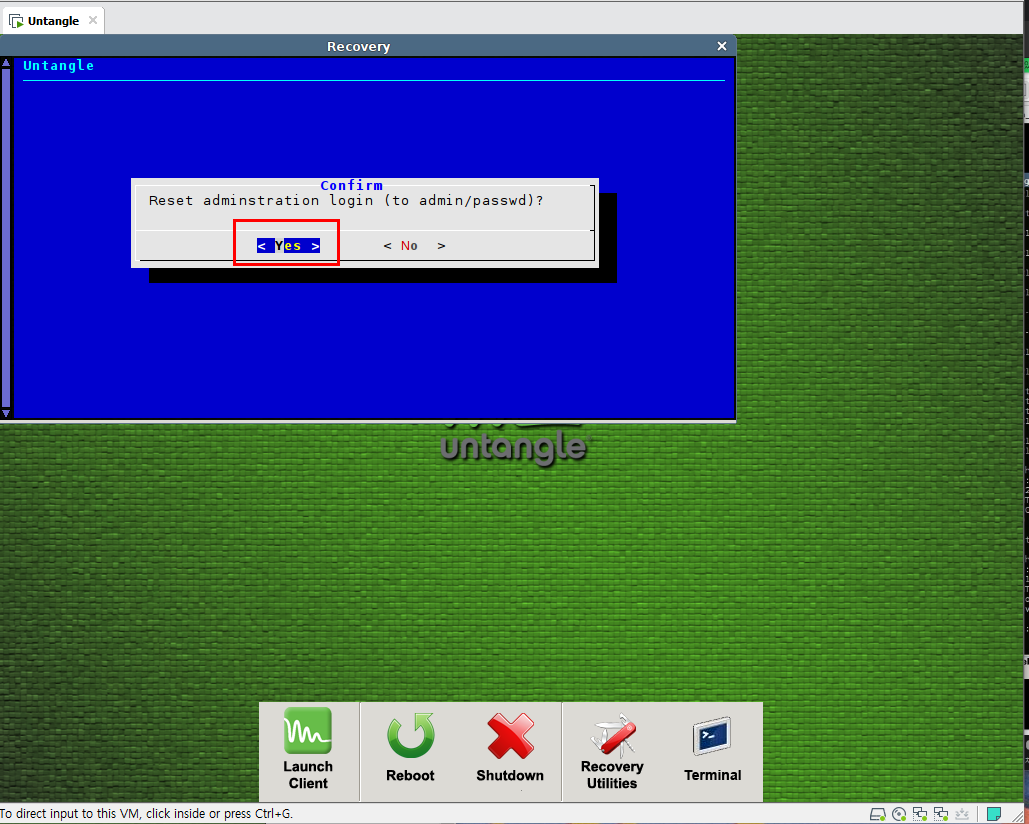Click the "Confirm" dialog title text
The height and width of the screenshot is (824, 1029).
pyautogui.click(x=351, y=185)
